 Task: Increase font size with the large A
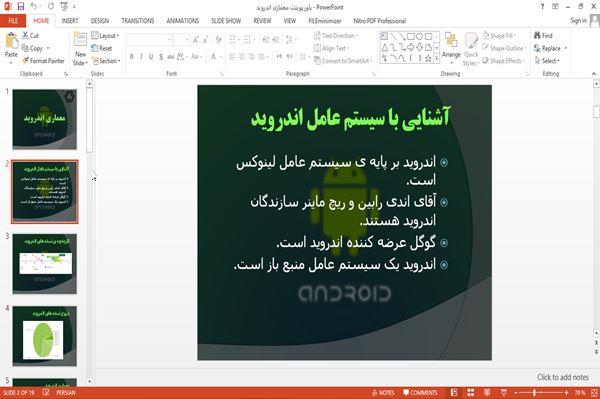point(196,39)
